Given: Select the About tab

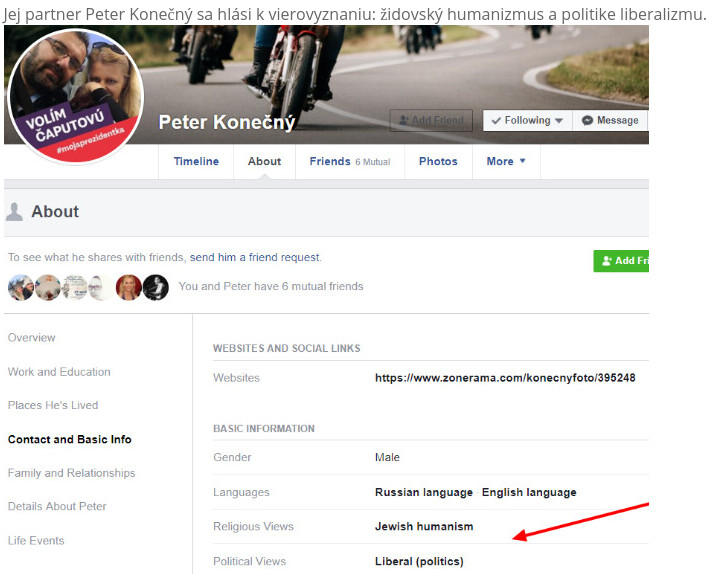Looking at the screenshot, I should click(264, 162).
